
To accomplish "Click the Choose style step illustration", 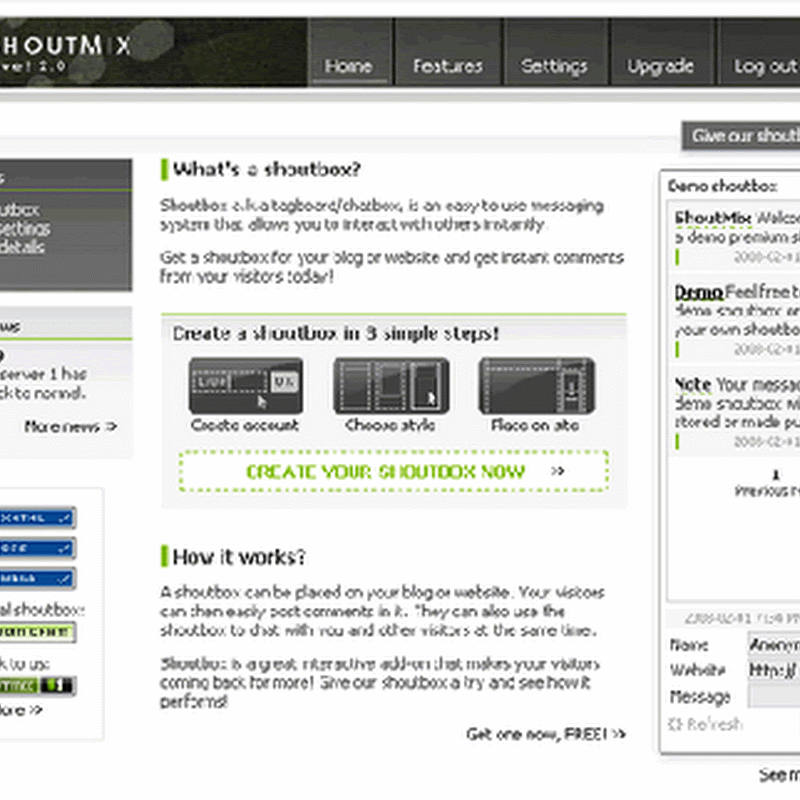I will (x=391, y=386).
